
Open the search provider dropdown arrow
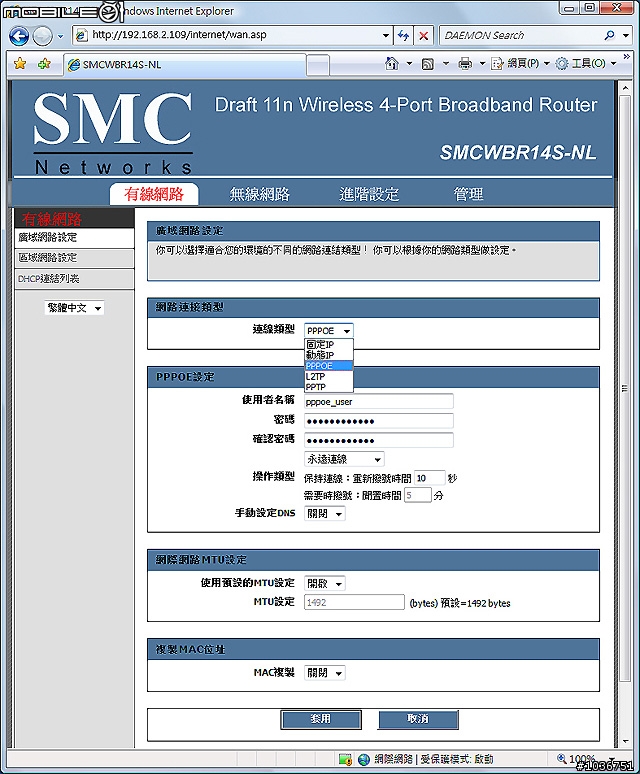(x=626, y=36)
